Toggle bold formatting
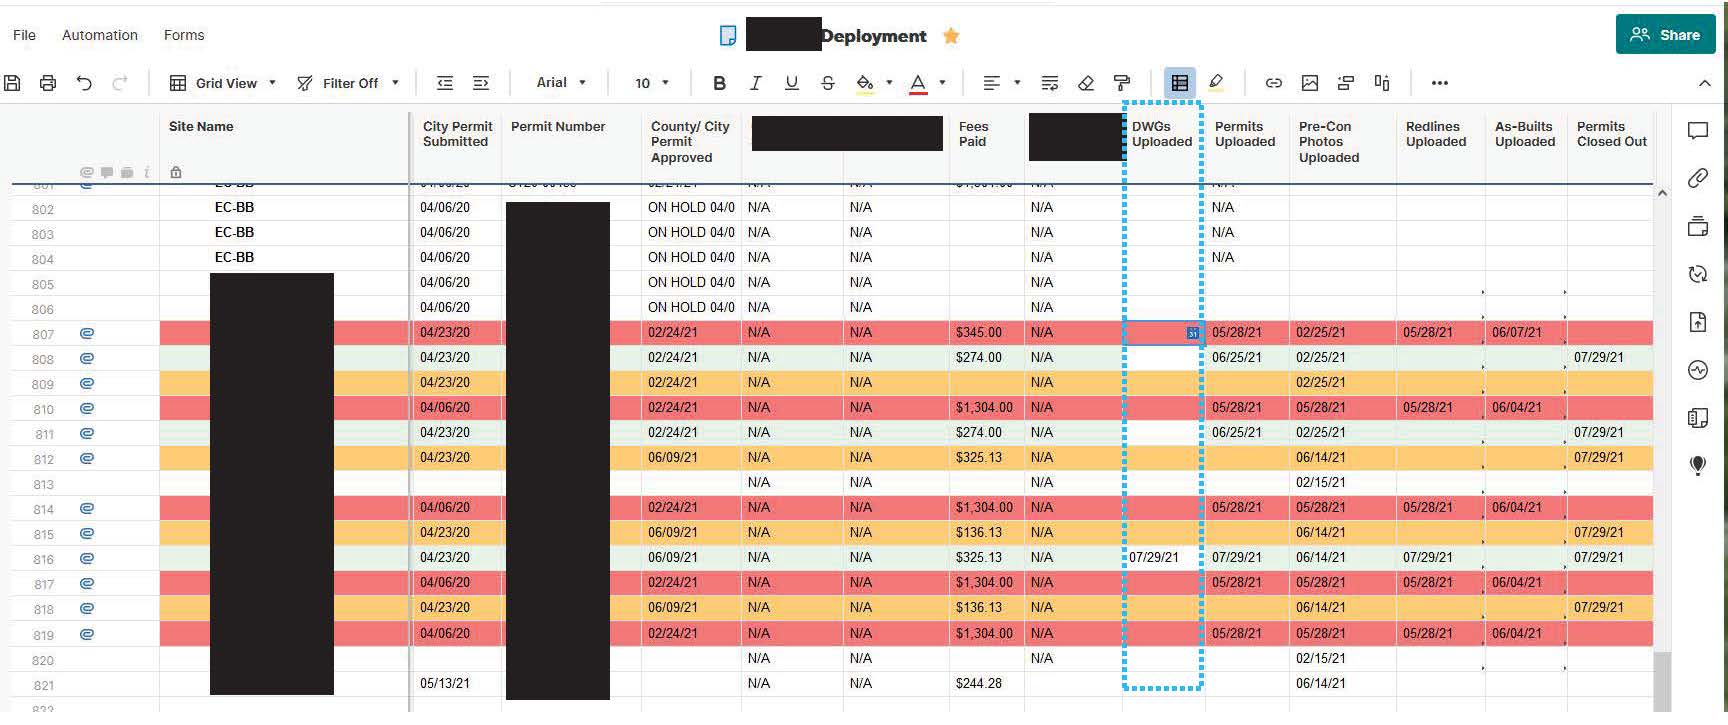1728x725 pixels. tap(719, 83)
